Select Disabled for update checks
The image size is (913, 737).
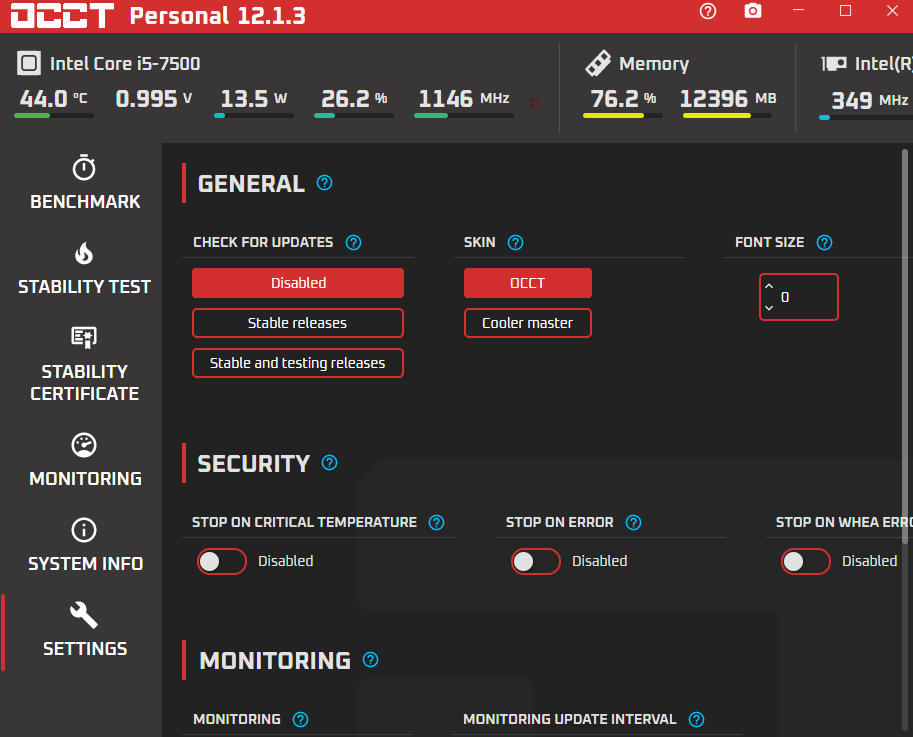298,283
